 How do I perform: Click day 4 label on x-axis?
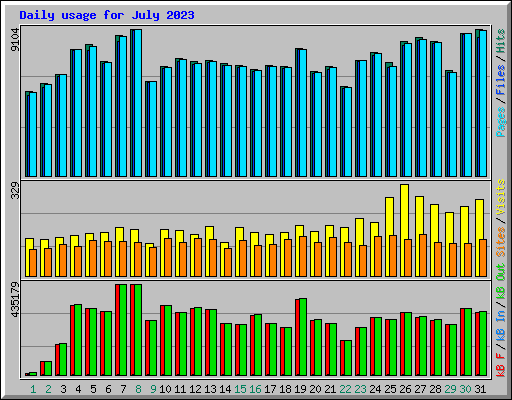(78, 389)
